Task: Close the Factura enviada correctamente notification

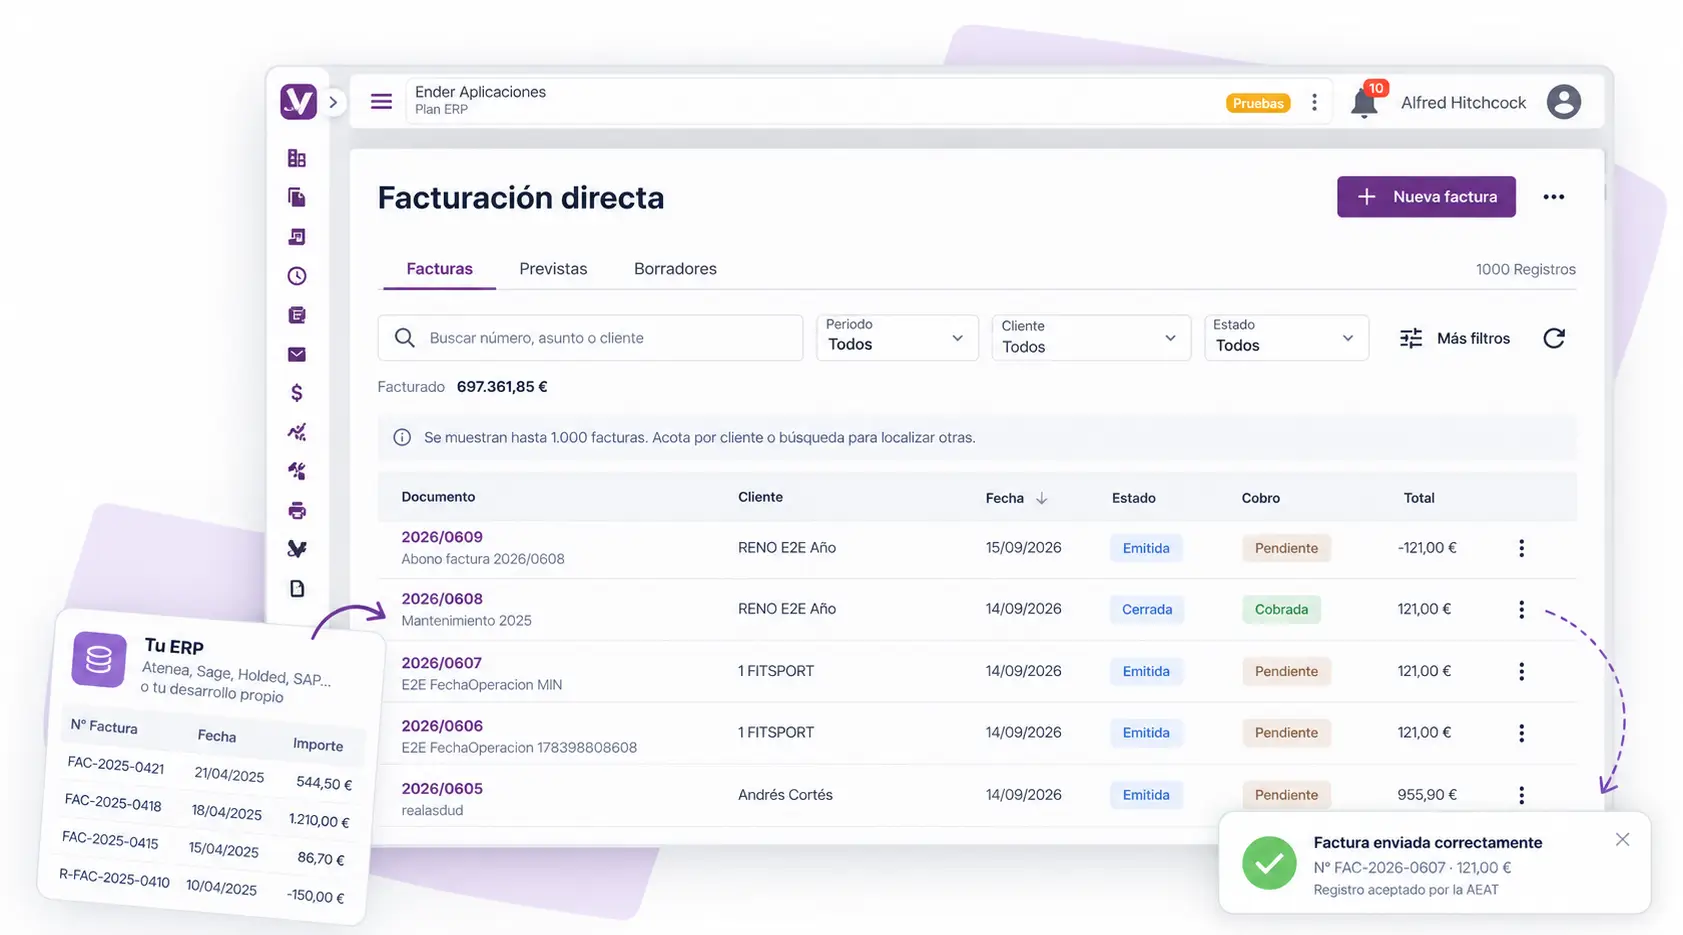Action: point(1622,840)
